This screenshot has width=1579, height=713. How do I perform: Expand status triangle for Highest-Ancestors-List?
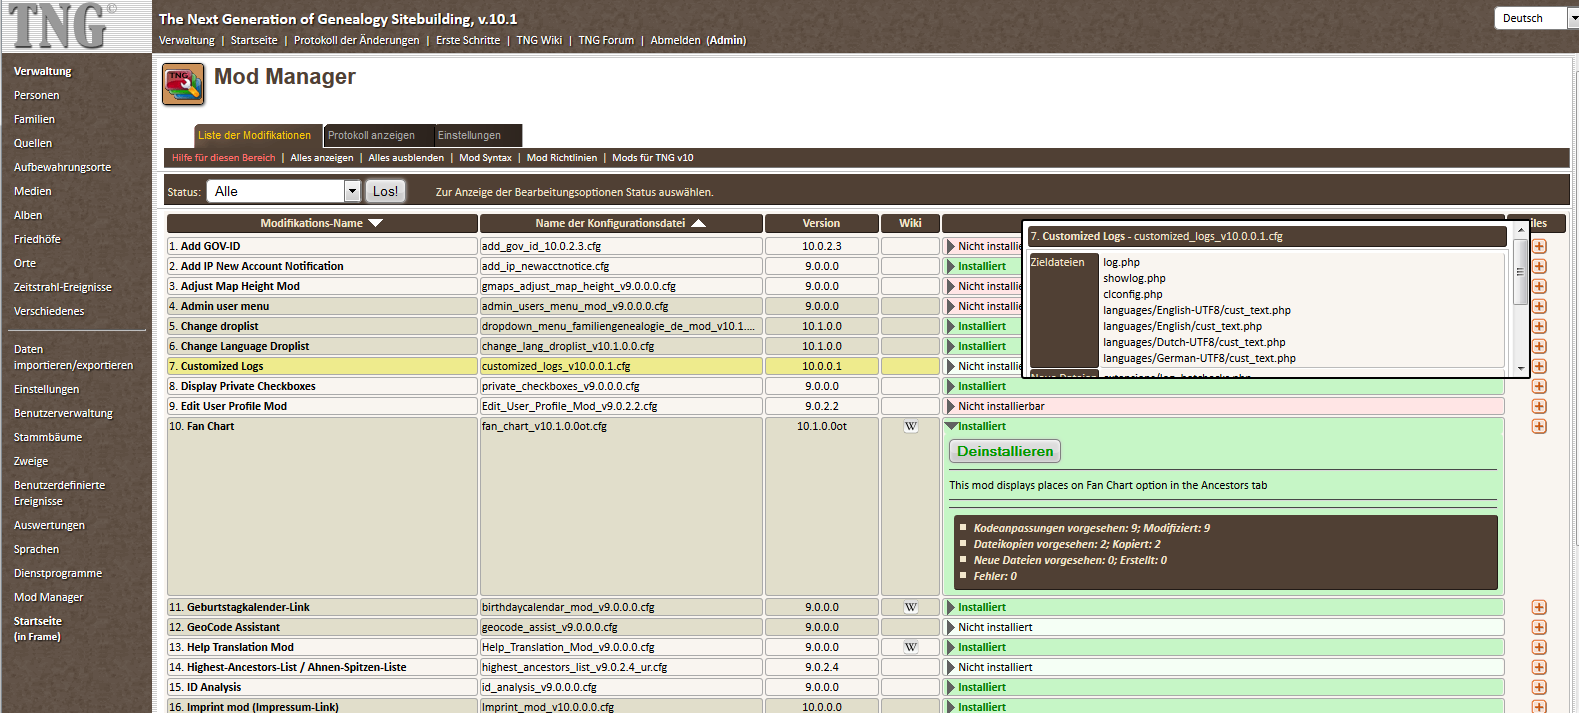point(950,667)
